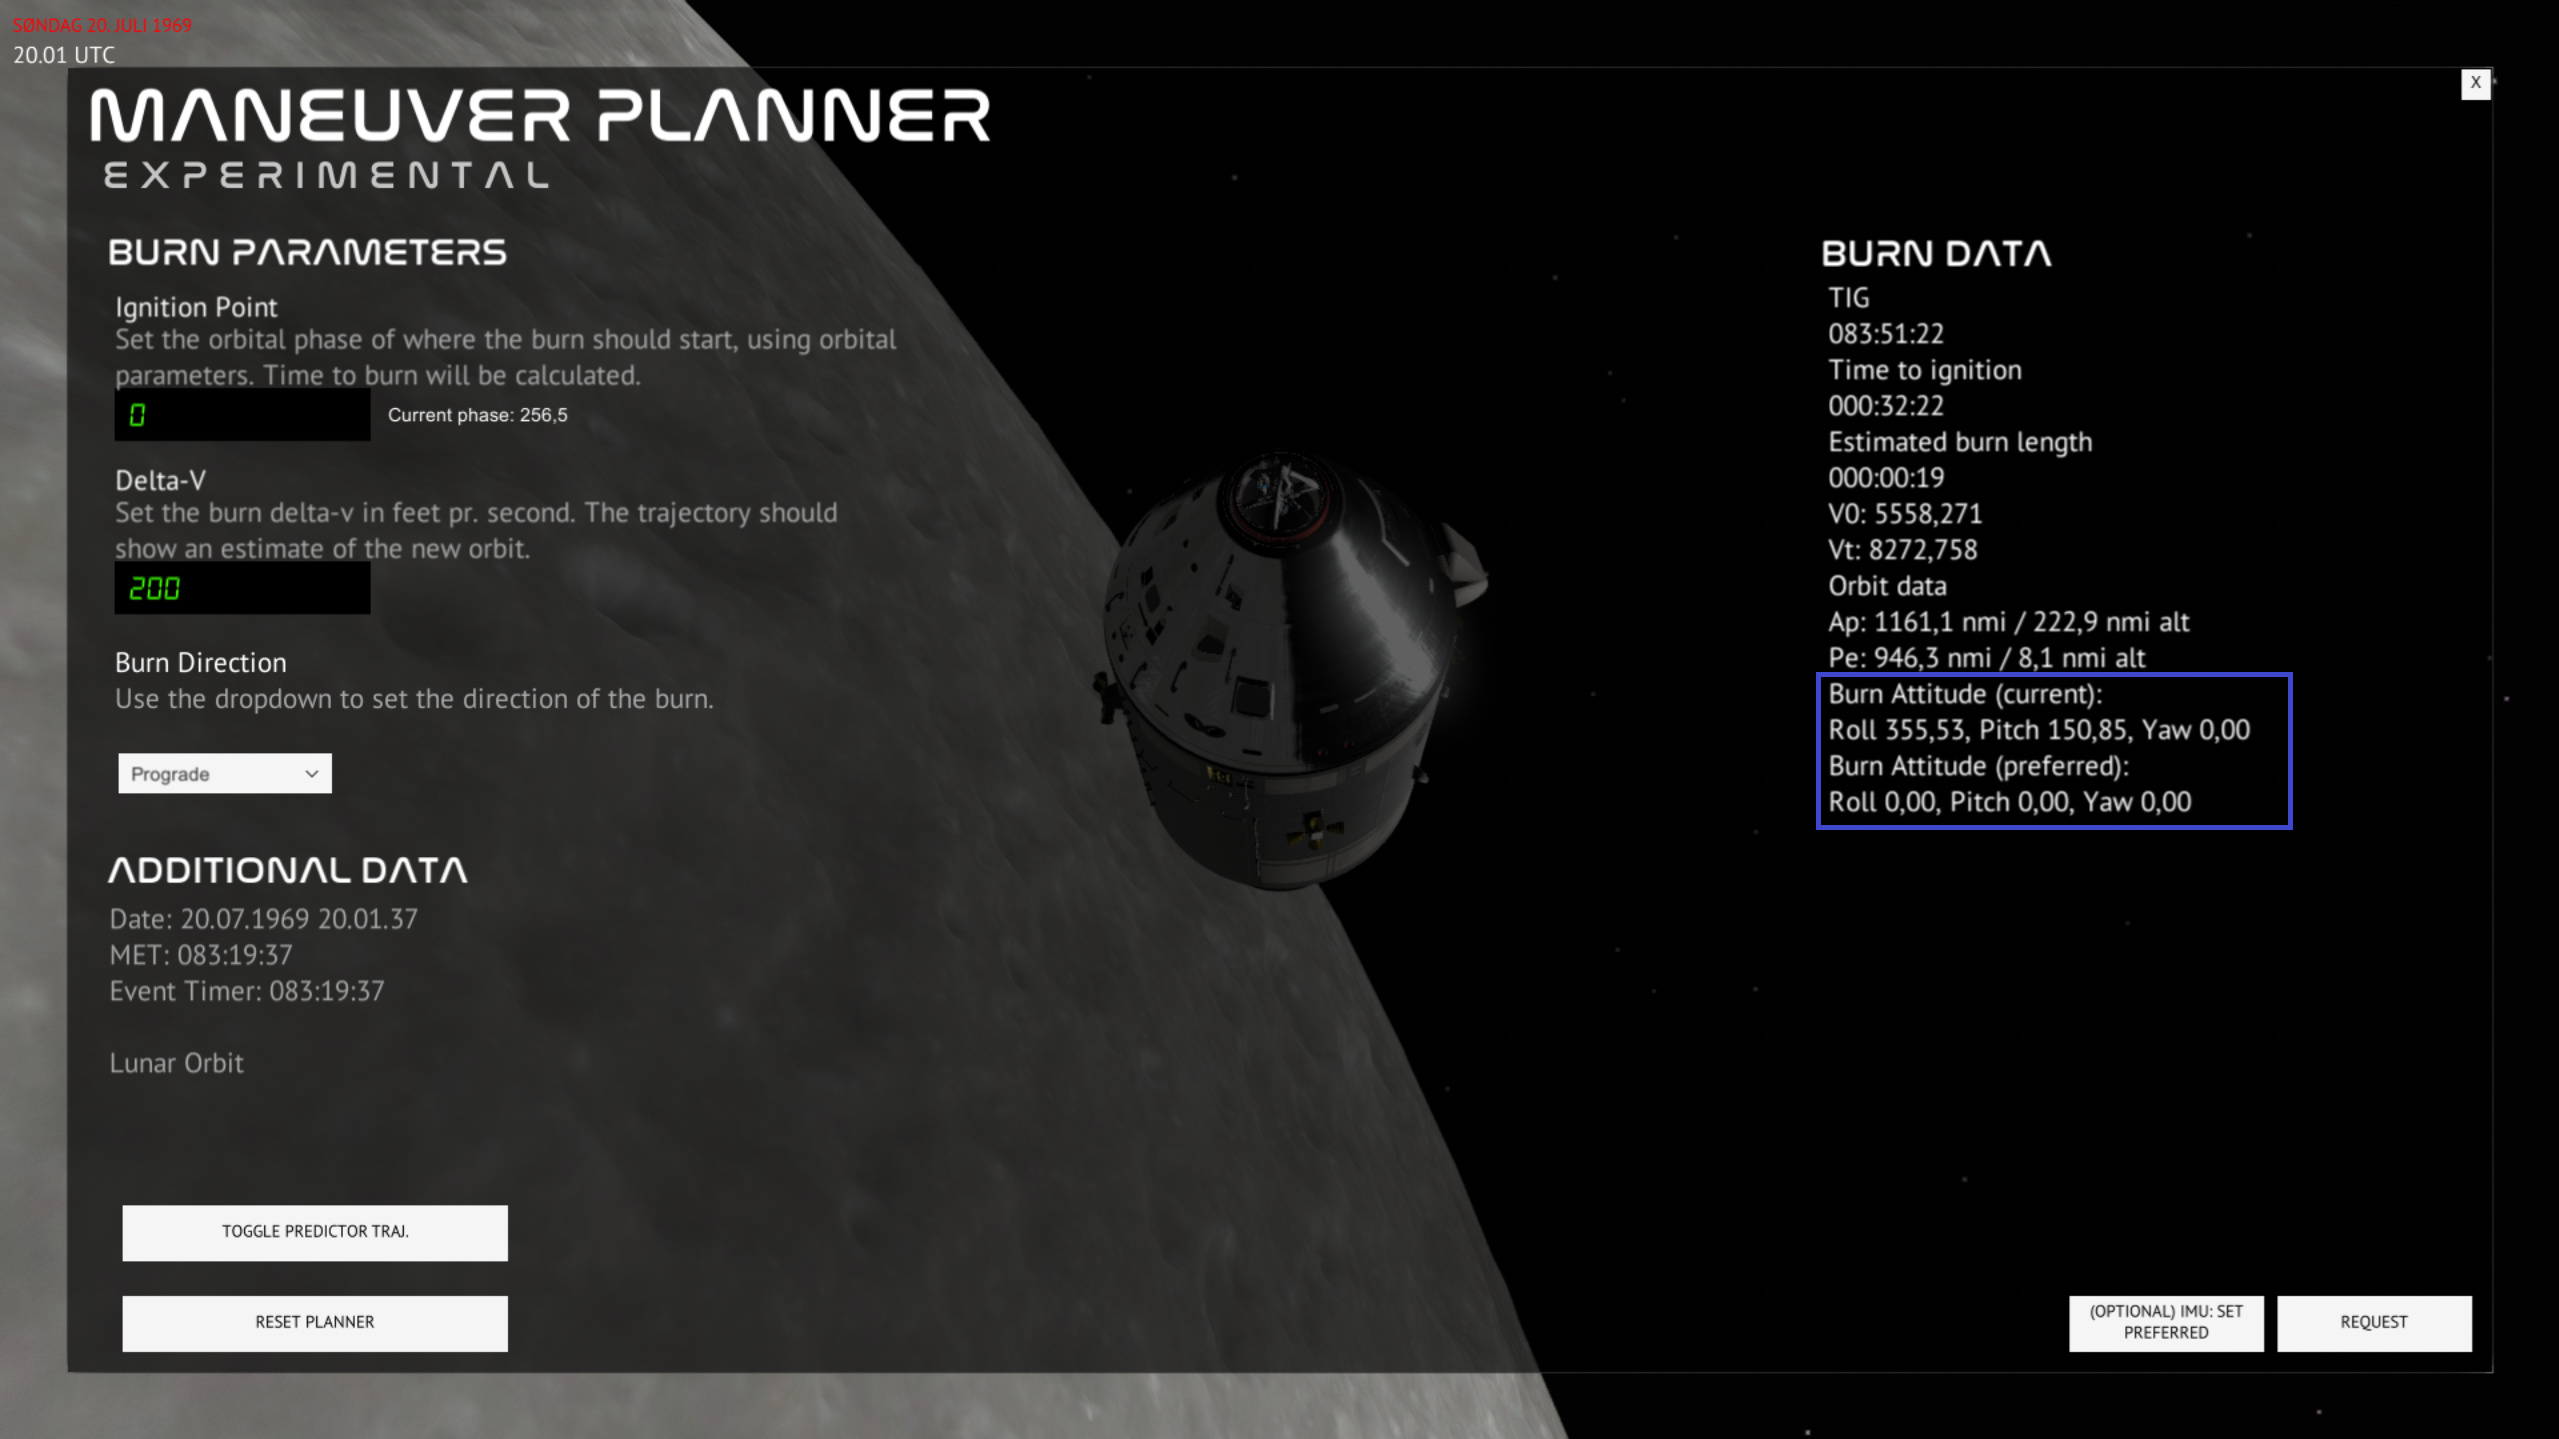Click the Reset Planner button
Viewport: 2559px width, 1439px height.
(315, 1323)
